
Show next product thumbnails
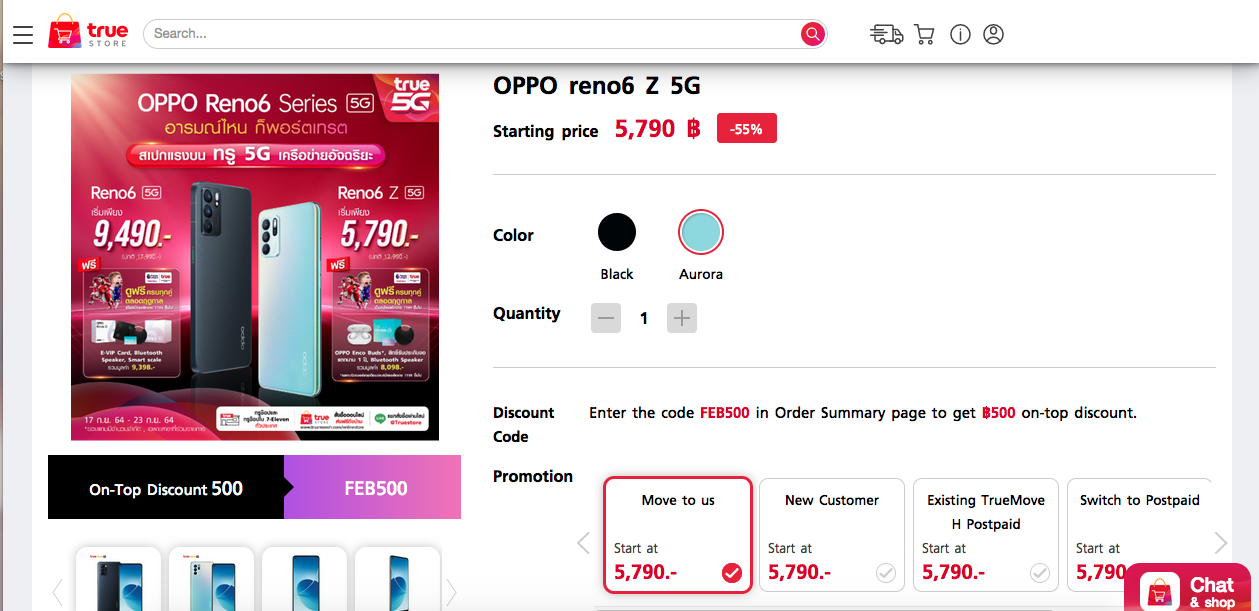(451, 592)
